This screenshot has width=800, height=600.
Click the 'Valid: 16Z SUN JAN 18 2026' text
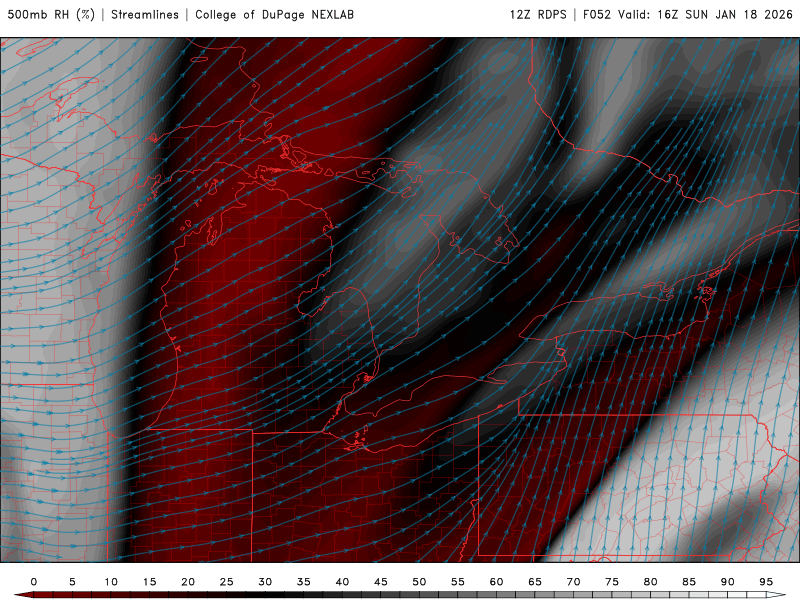pyautogui.click(x=705, y=14)
